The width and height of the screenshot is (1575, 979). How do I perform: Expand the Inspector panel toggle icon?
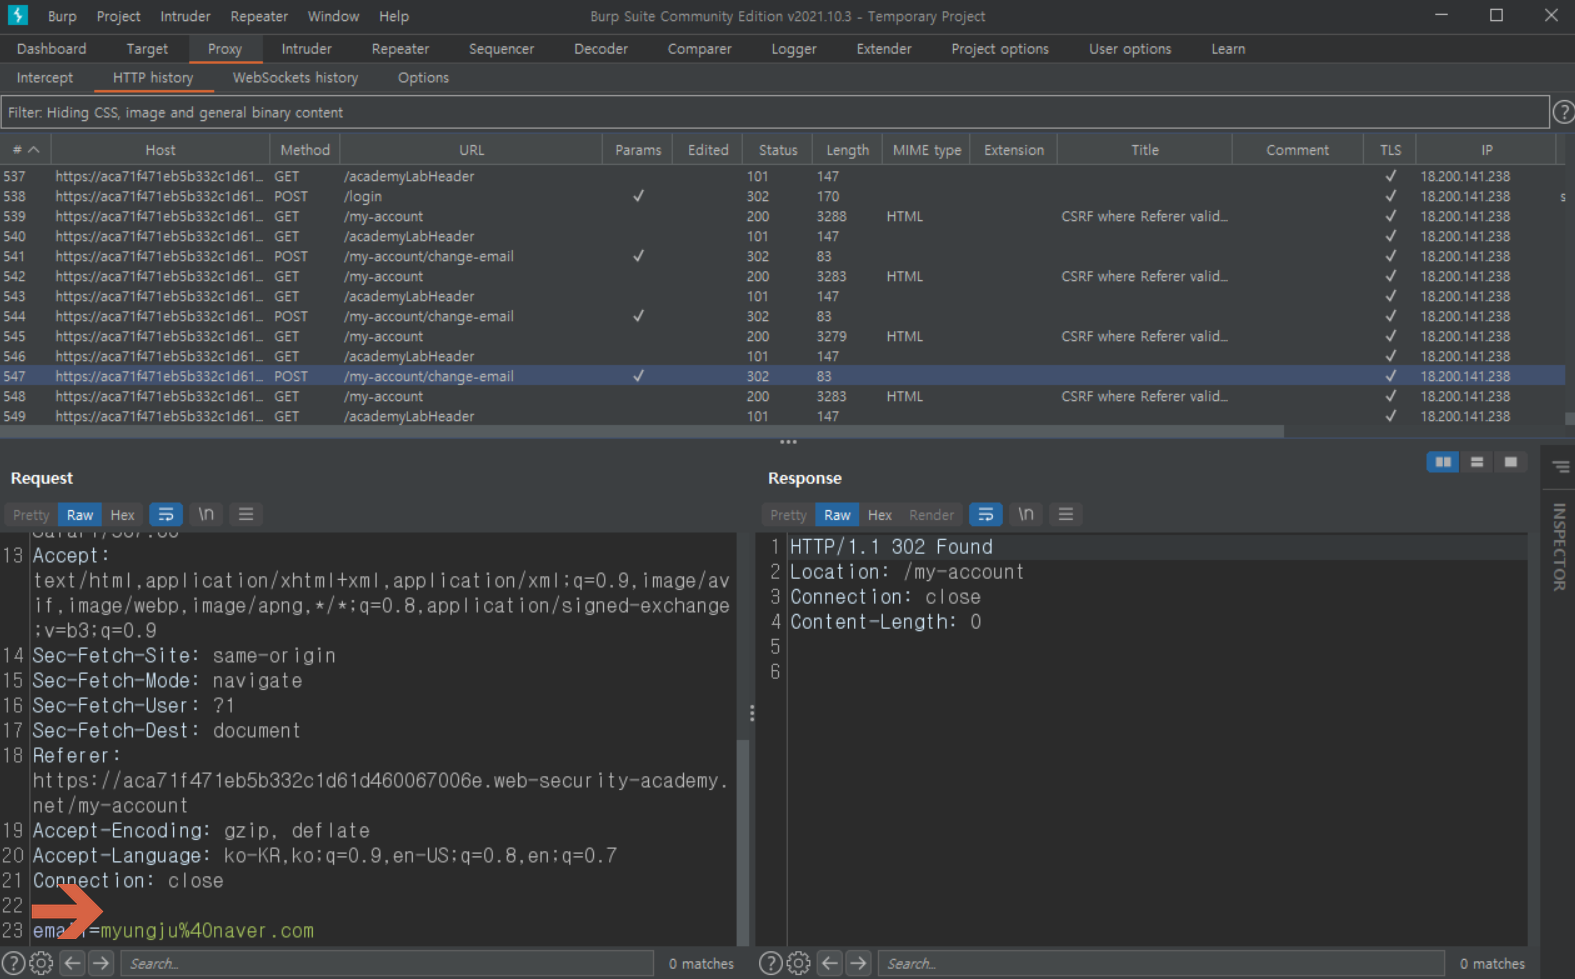coord(1561,466)
